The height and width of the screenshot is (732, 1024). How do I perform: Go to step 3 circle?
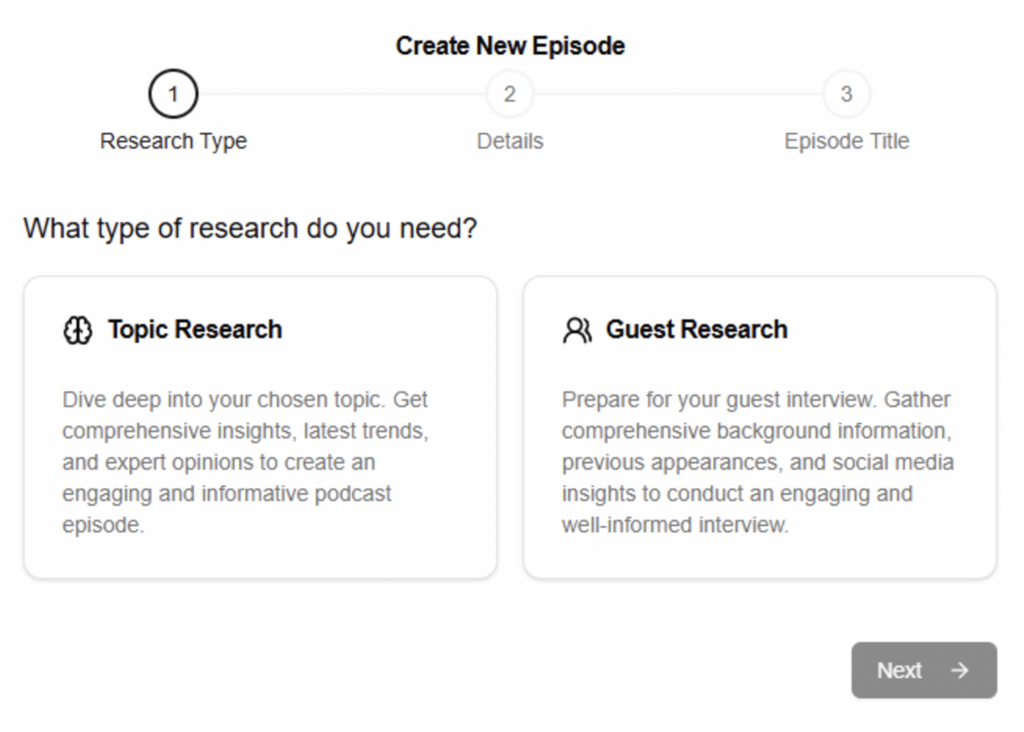pos(846,94)
